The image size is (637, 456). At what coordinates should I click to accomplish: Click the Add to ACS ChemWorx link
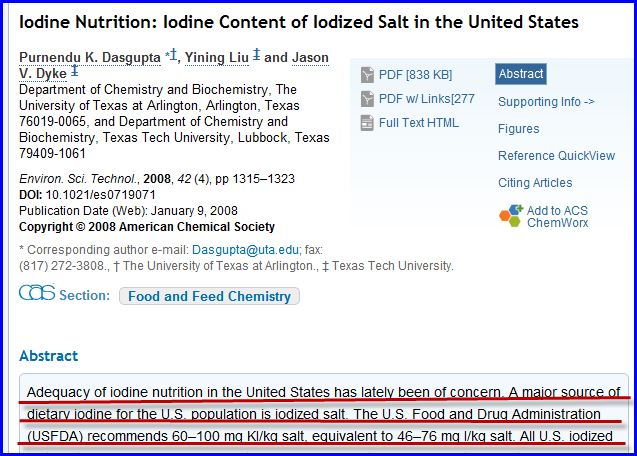coord(557,216)
